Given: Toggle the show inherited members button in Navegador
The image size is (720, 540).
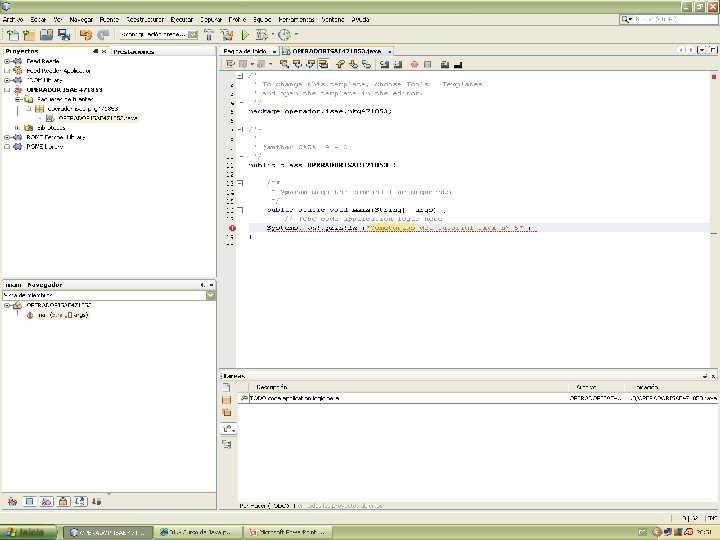Looking at the screenshot, I should click(13, 501).
